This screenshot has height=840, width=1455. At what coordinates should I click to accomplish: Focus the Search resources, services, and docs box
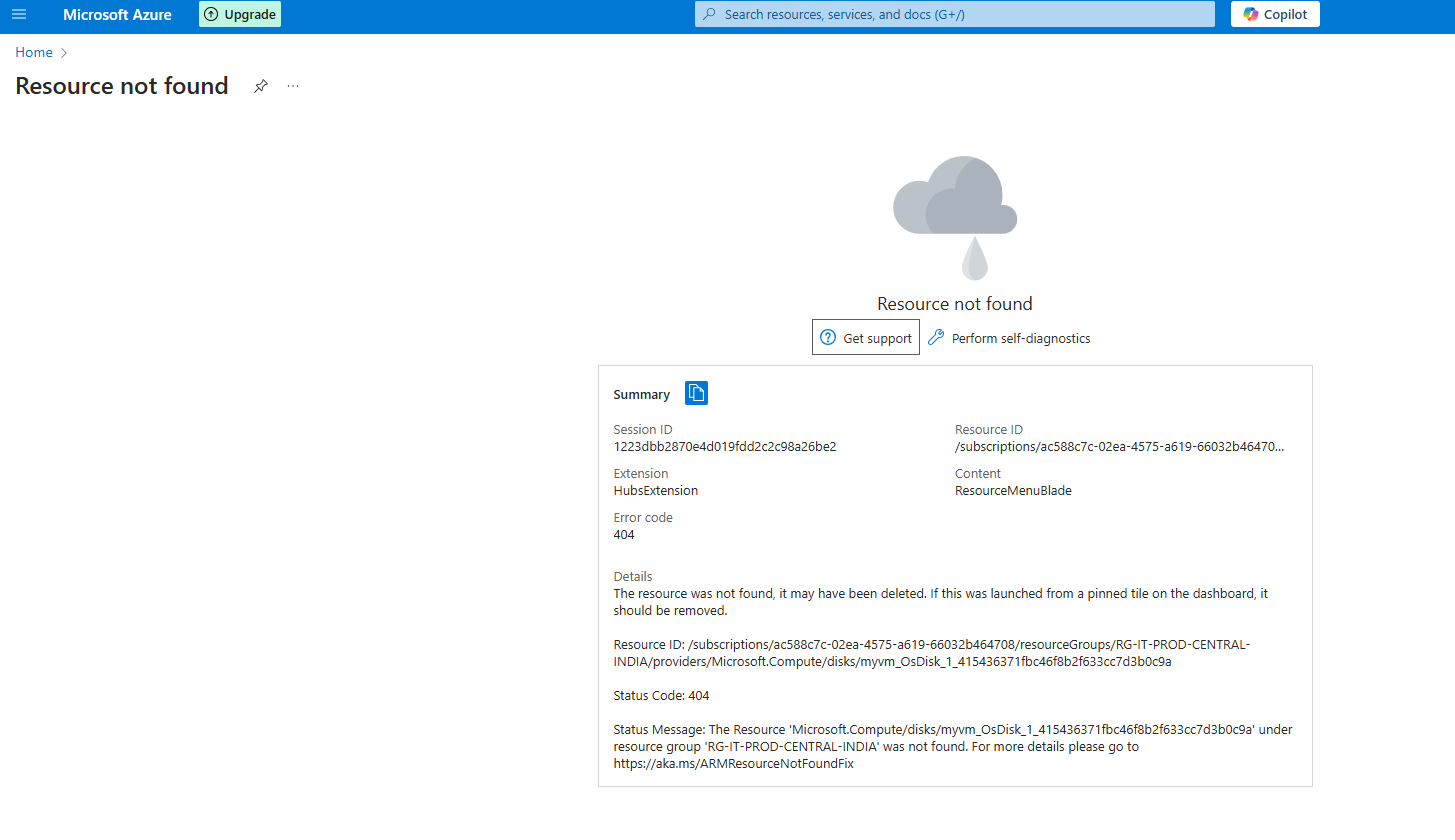coord(955,14)
